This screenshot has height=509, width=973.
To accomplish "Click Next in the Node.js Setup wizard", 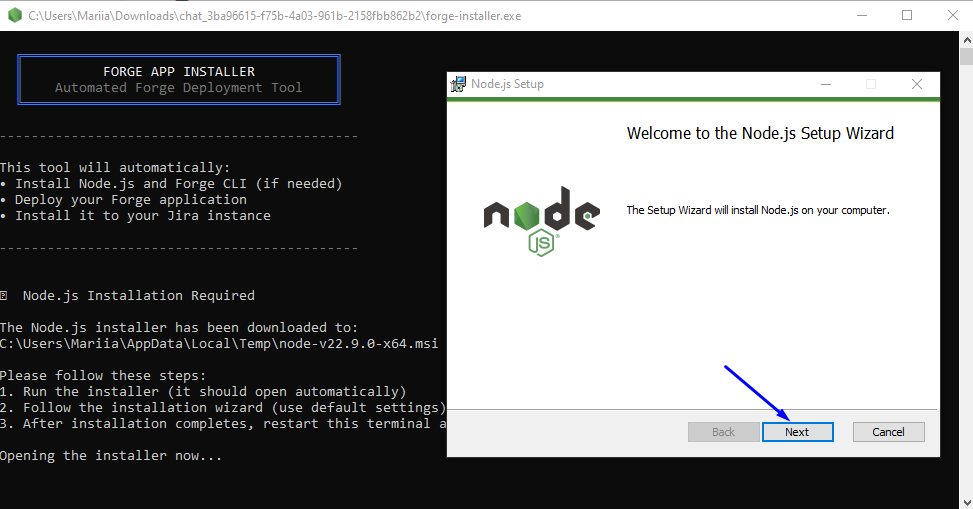I will 797,432.
